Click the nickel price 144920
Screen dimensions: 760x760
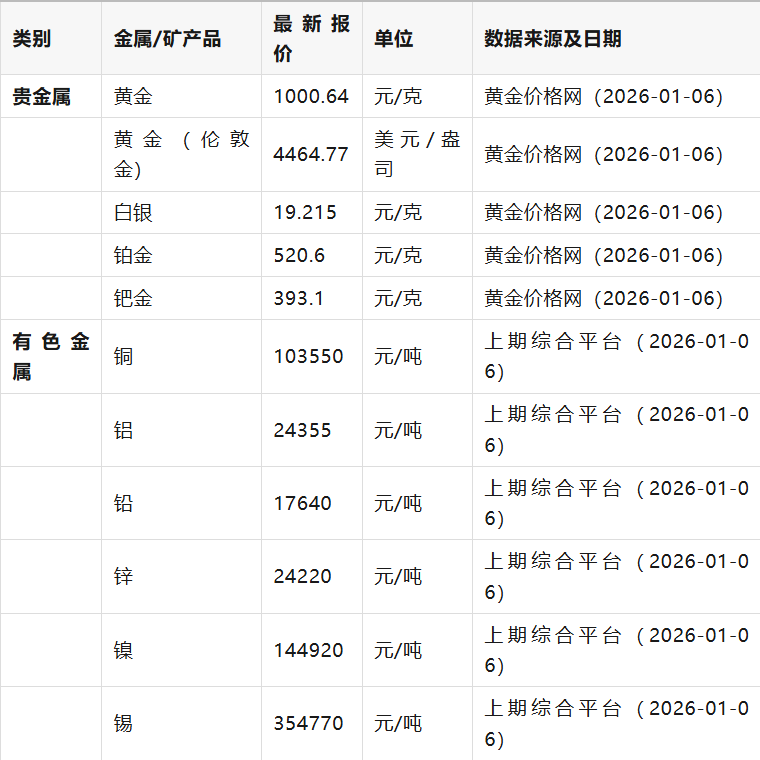click(x=308, y=650)
